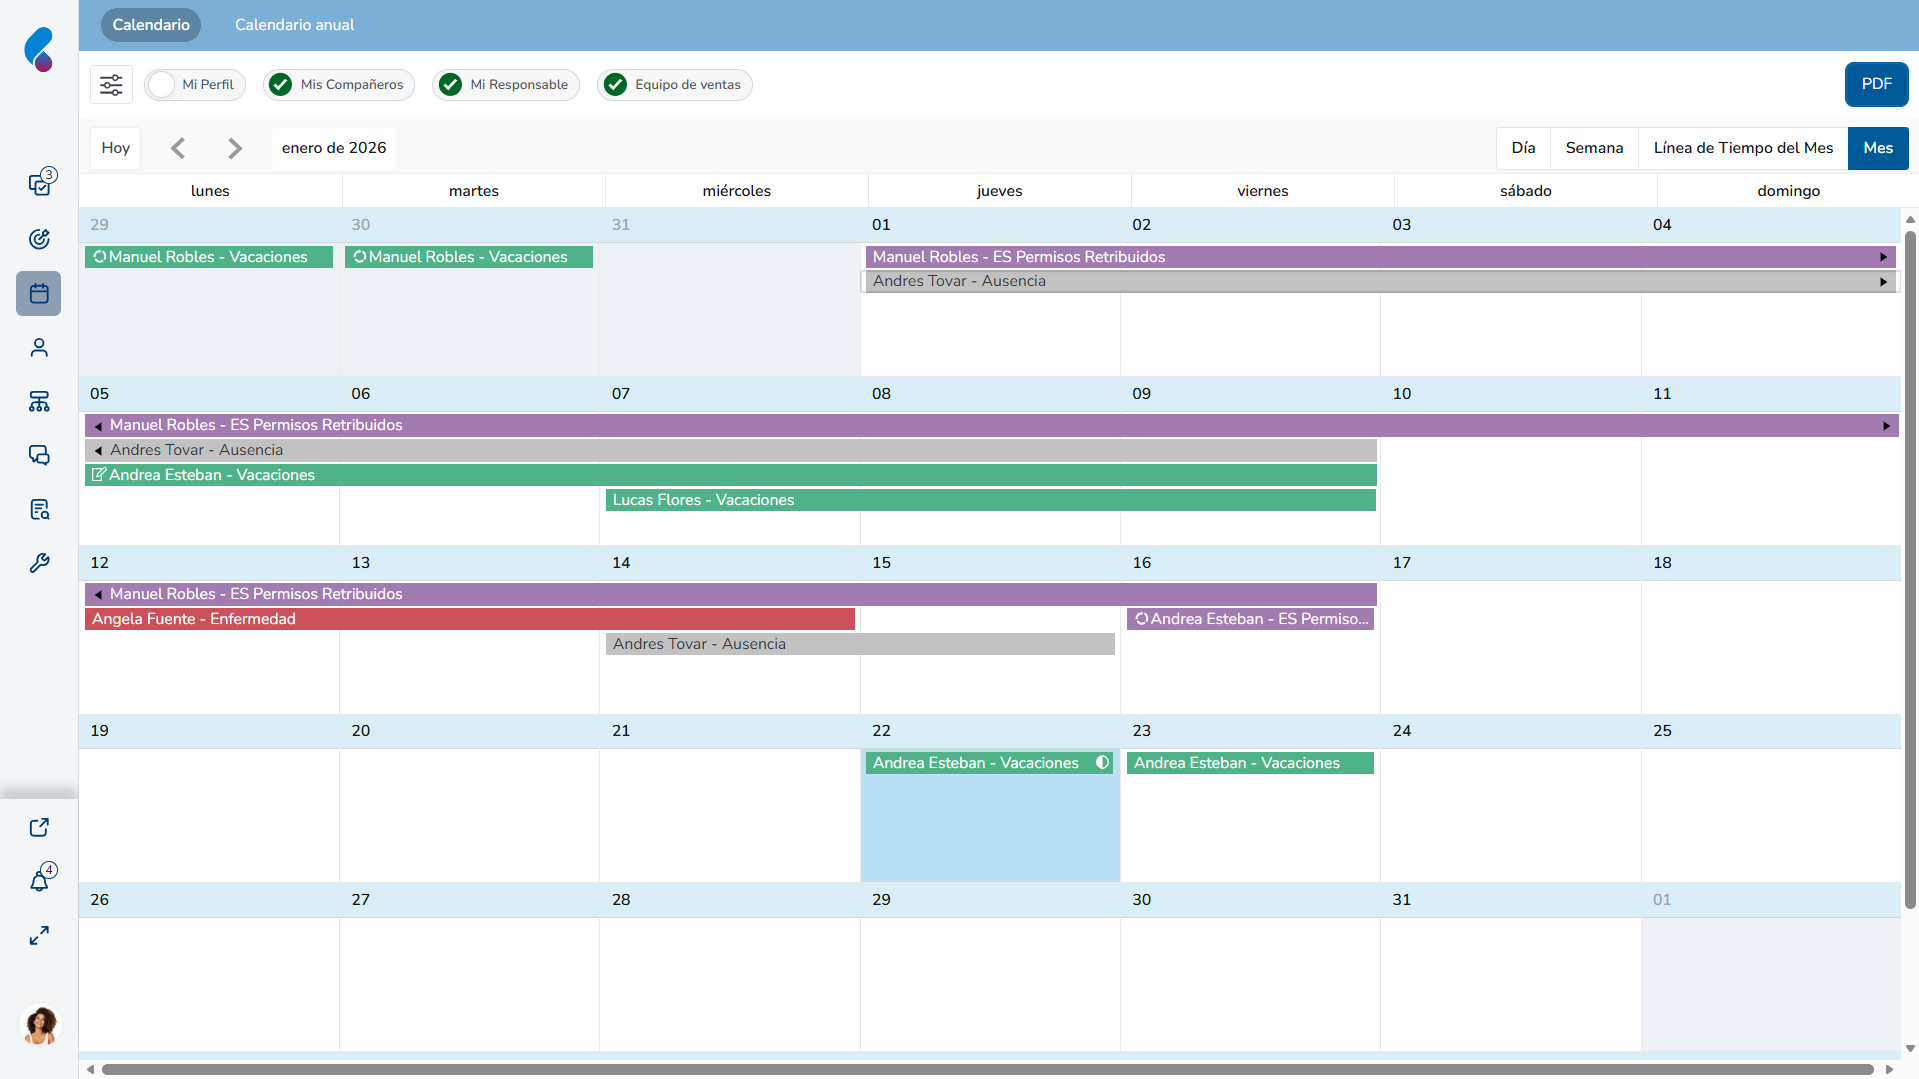Jump to today with Hoy button
This screenshot has width=1919, height=1079.
pyautogui.click(x=116, y=148)
